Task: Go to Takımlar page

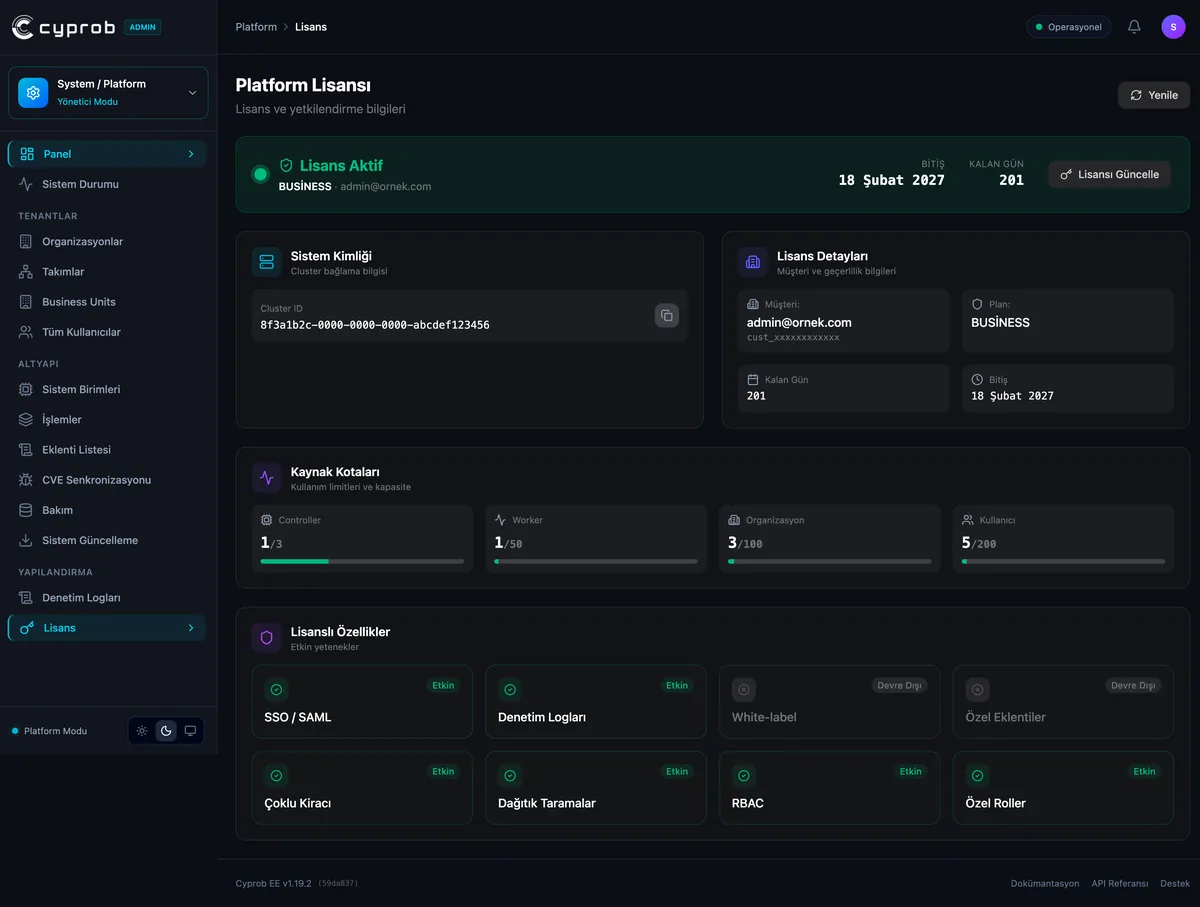Action: click(108, 272)
